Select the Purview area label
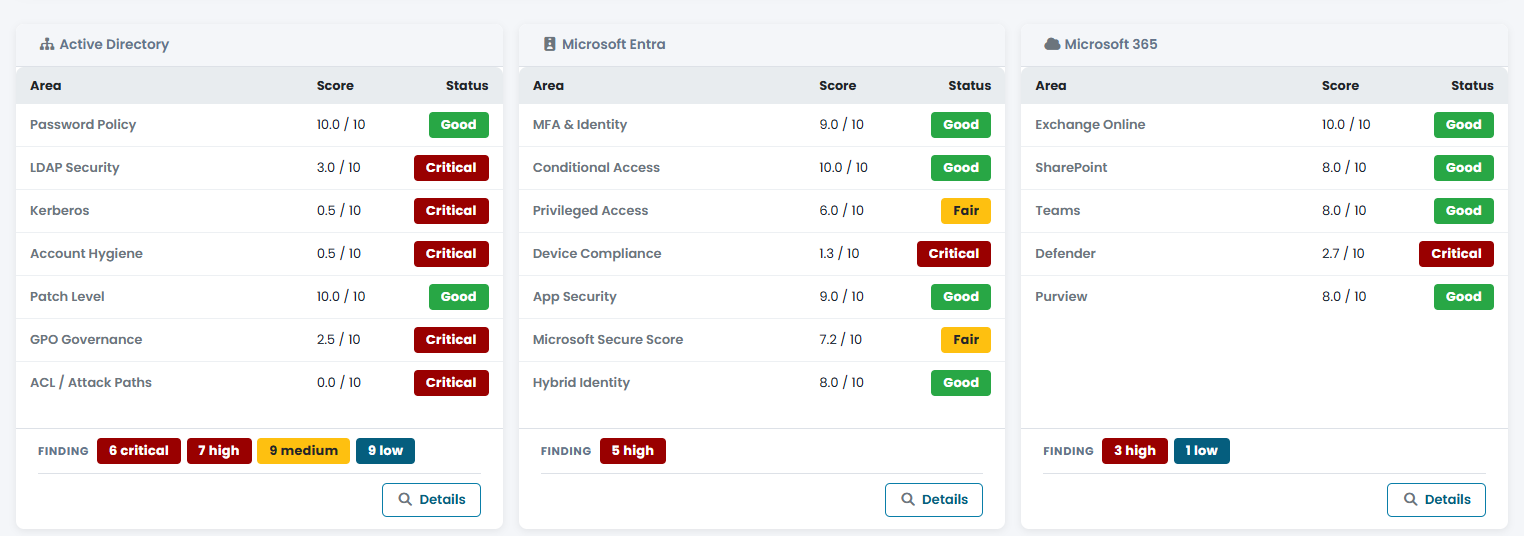The height and width of the screenshot is (536, 1524). point(1061,297)
